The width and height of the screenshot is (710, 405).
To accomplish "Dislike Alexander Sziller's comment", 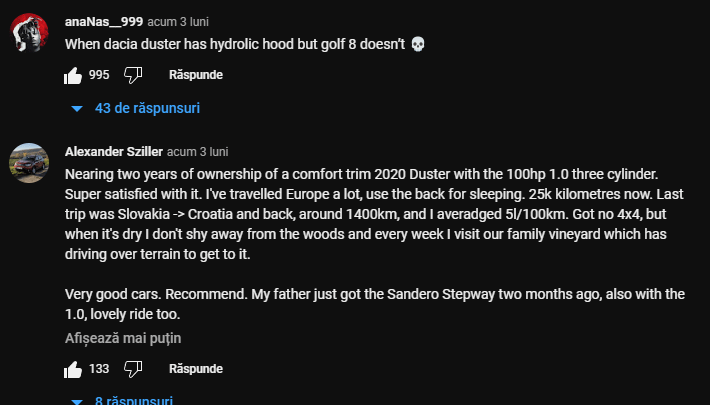I will [x=133, y=369].
